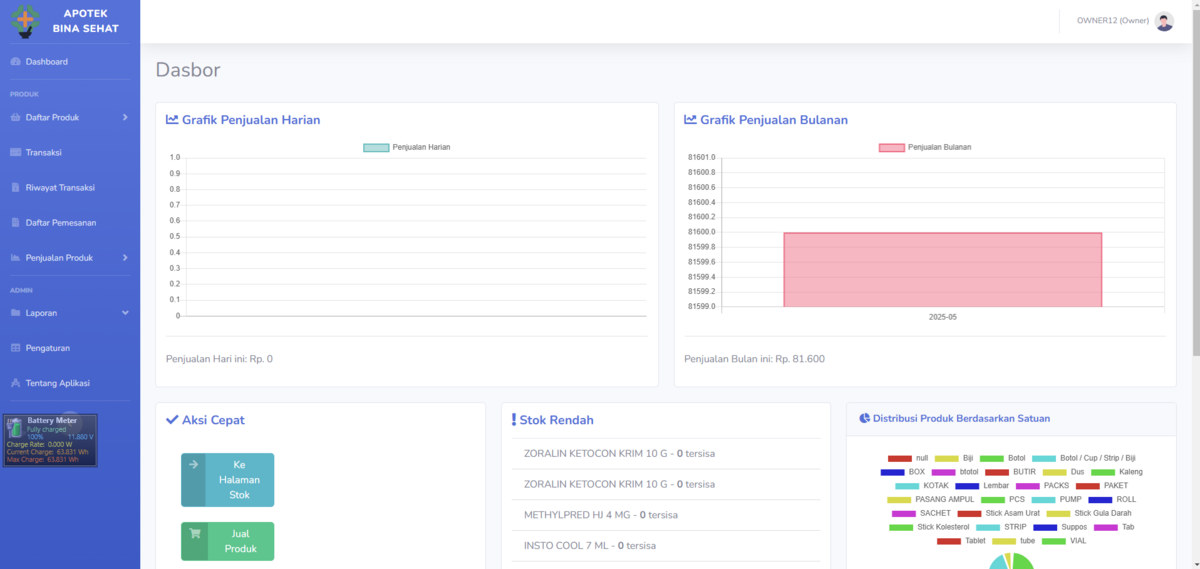Image resolution: width=1200 pixels, height=569 pixels.
Task: Expand the Penjualan Produk submenu
Action: tap(125, 258)
